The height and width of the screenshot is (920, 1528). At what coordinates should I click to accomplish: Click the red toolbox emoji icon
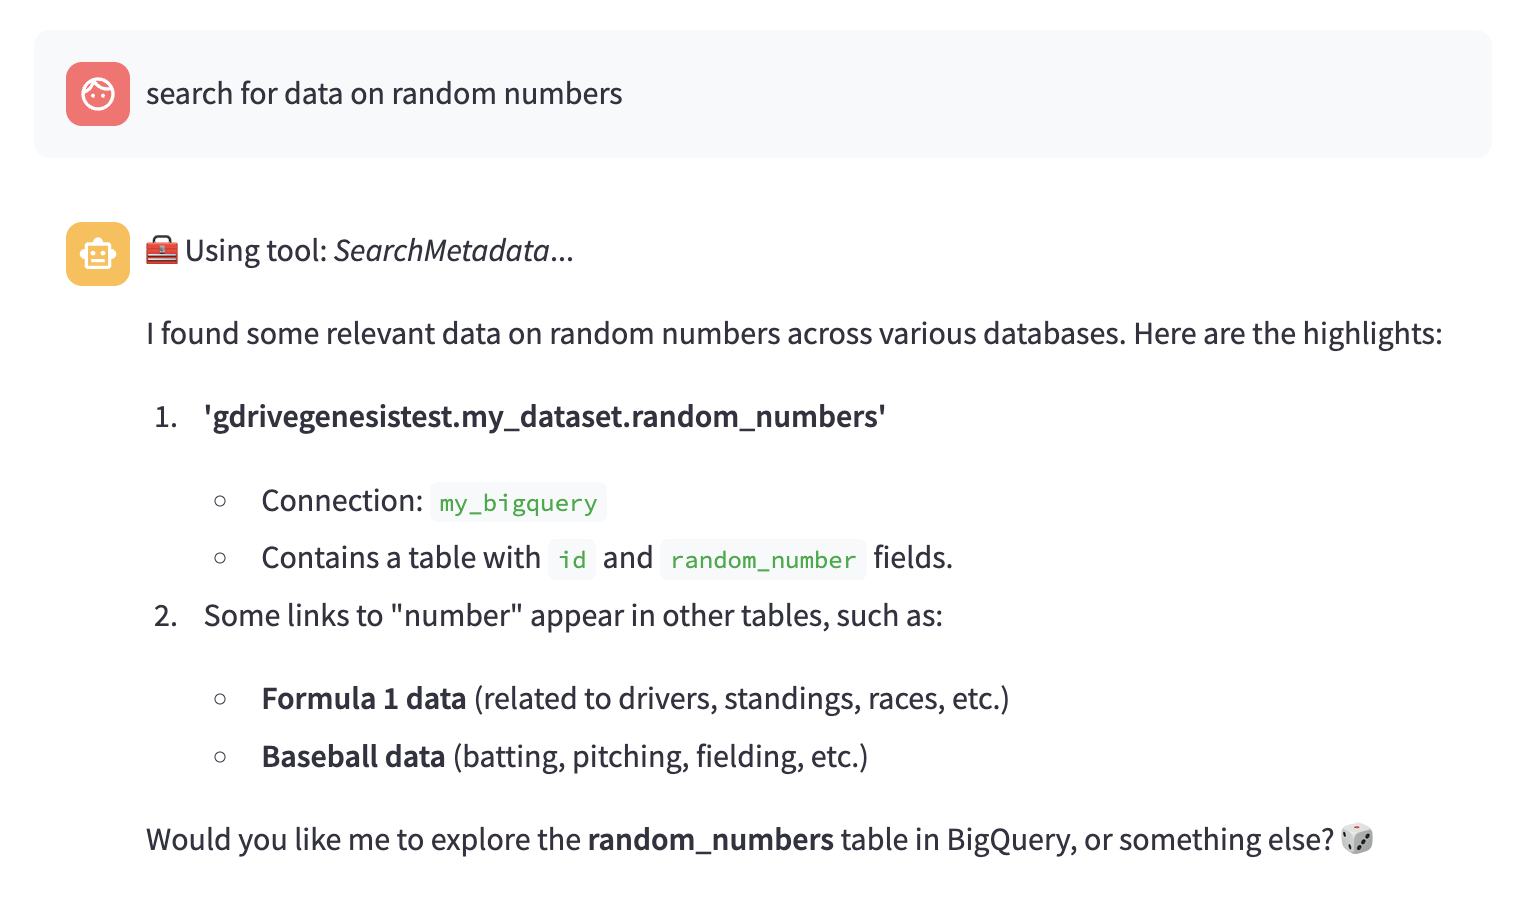[162, 250]
